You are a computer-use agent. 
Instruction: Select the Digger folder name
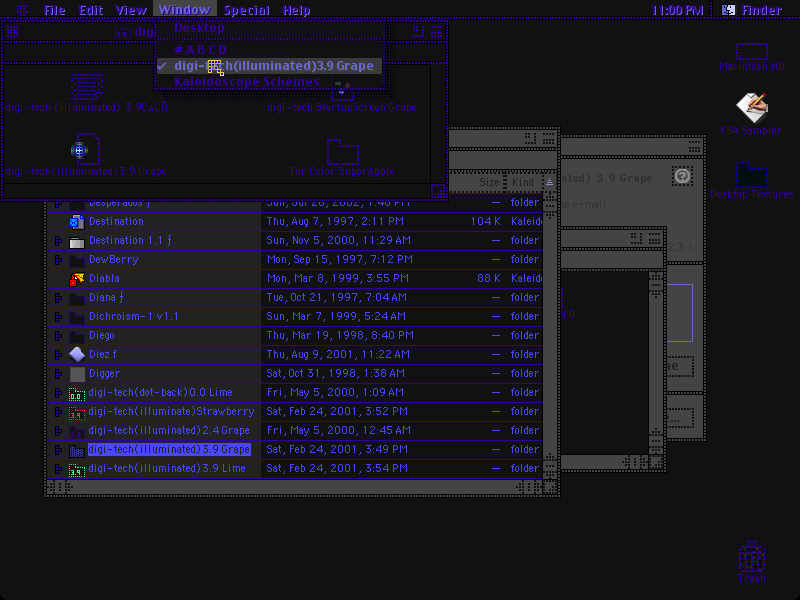click(x=105, y=374)
